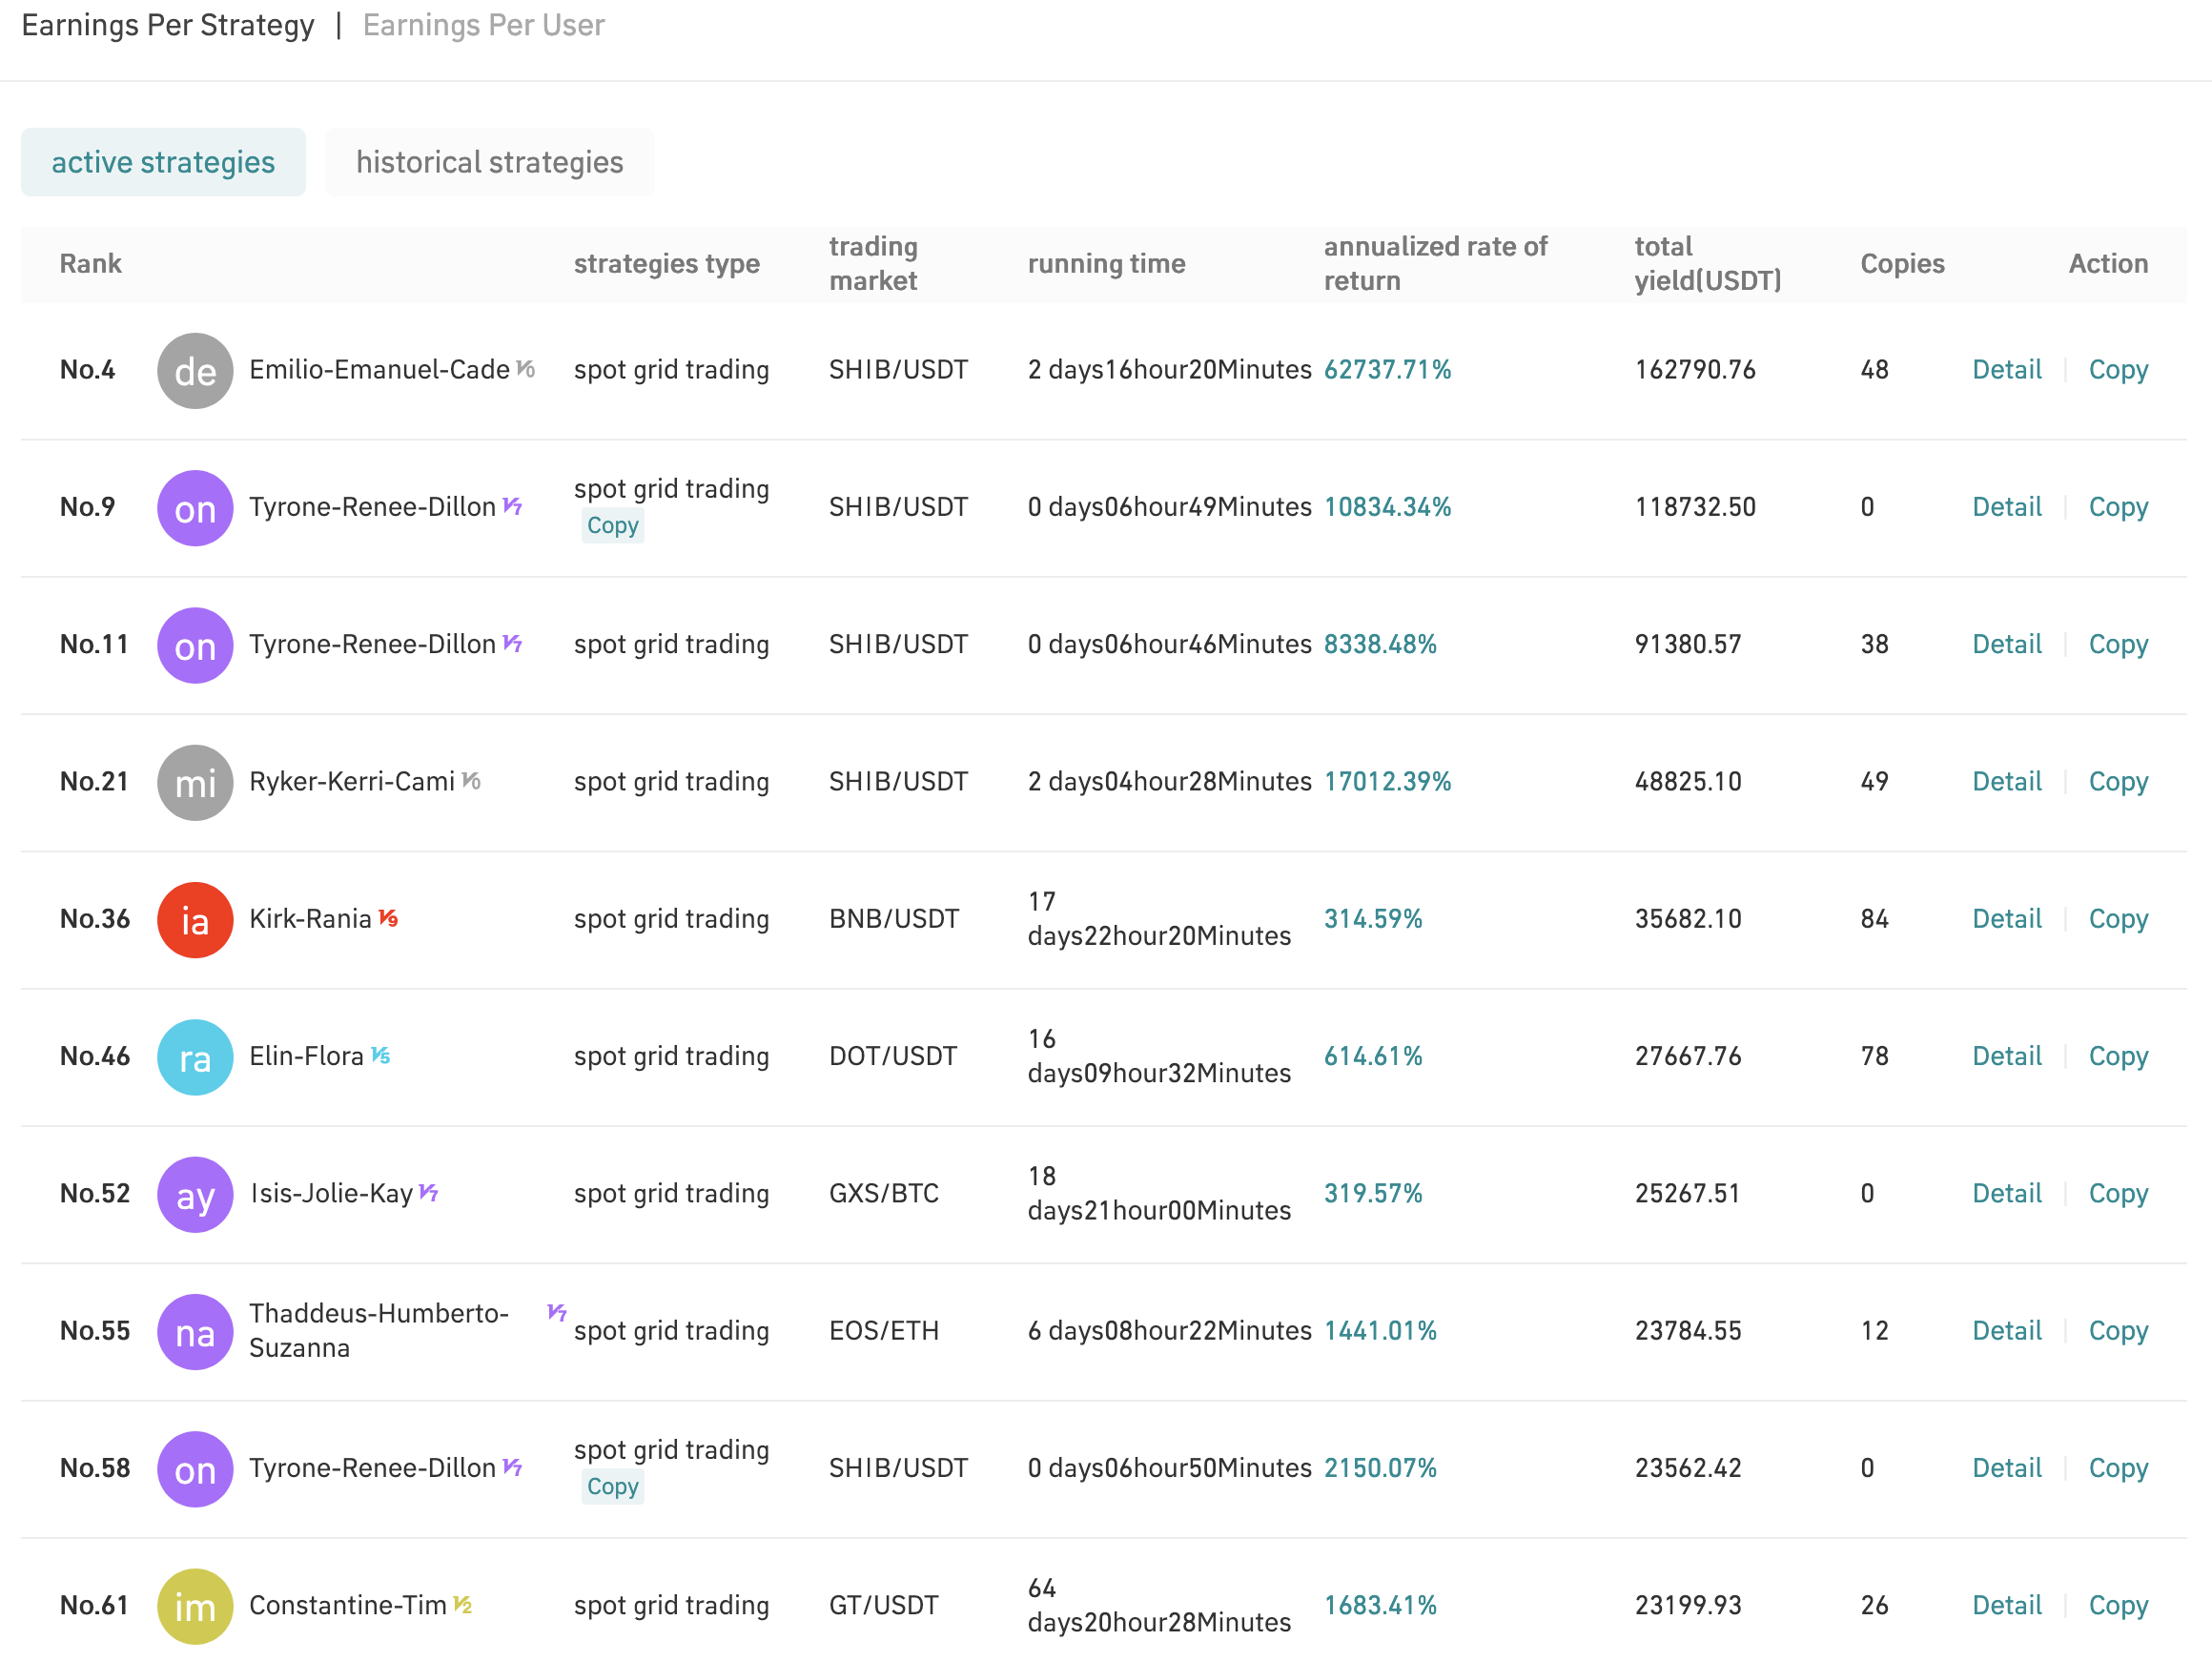Open Detail for the EOS/ETH strategy
Screen dimensions: 2212x1661
2006,1331
